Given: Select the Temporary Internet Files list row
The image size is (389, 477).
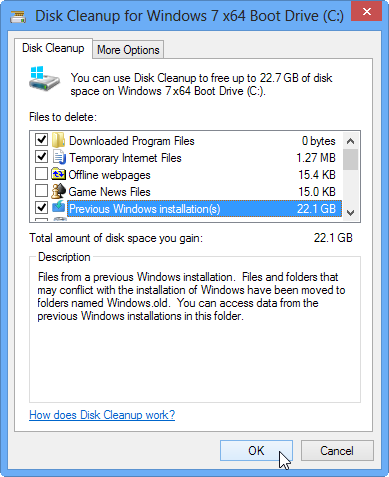Looking at the screenshot, I should 186,157.
